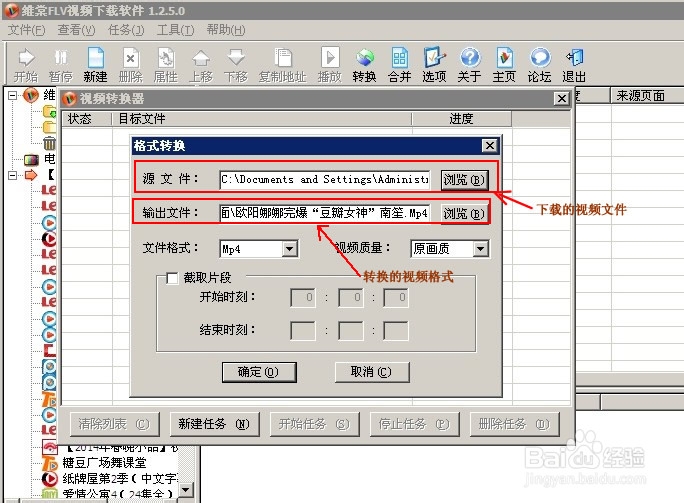Open the 工具(T) menu
Image resolution: width=684 pixels, height=503 pixels.
coord(175,30)
